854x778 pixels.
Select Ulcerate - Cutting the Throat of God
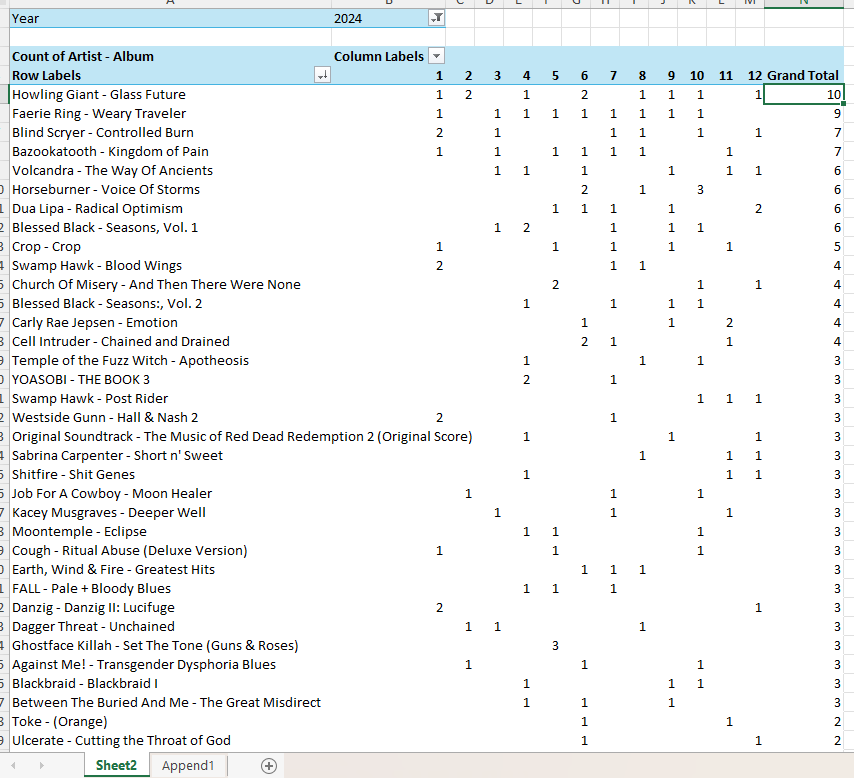pos(170,740)
